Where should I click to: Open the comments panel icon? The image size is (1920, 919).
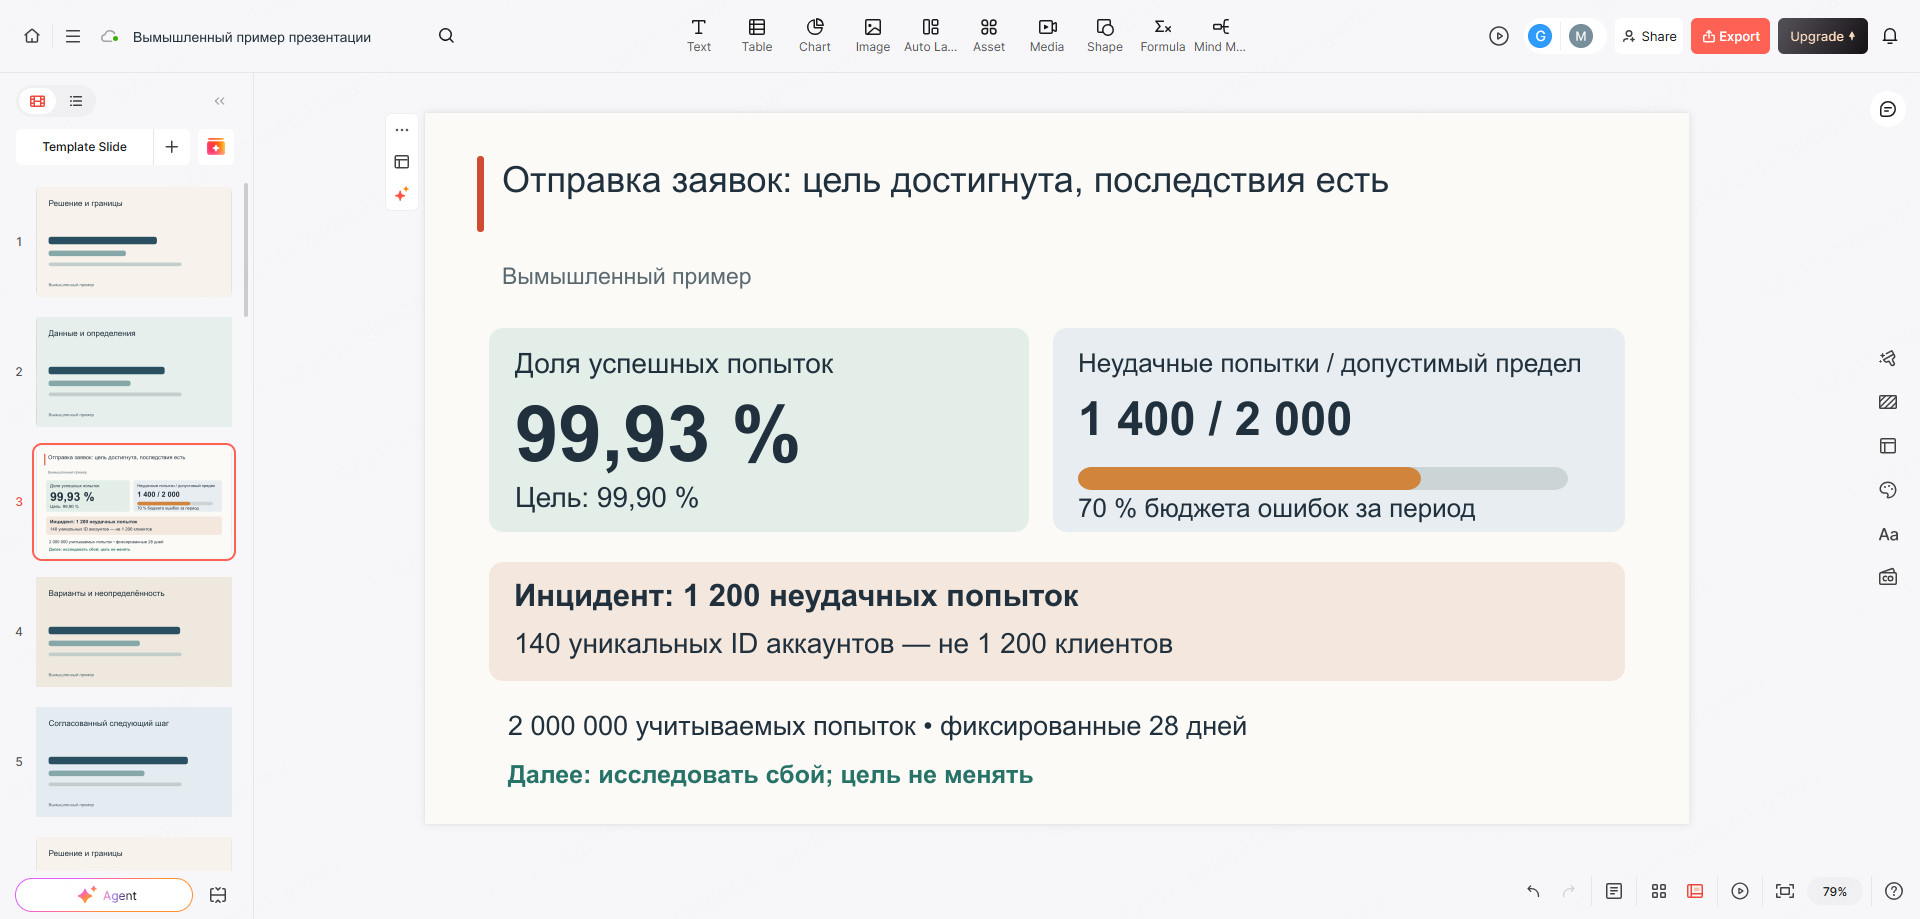(1888, 109)
